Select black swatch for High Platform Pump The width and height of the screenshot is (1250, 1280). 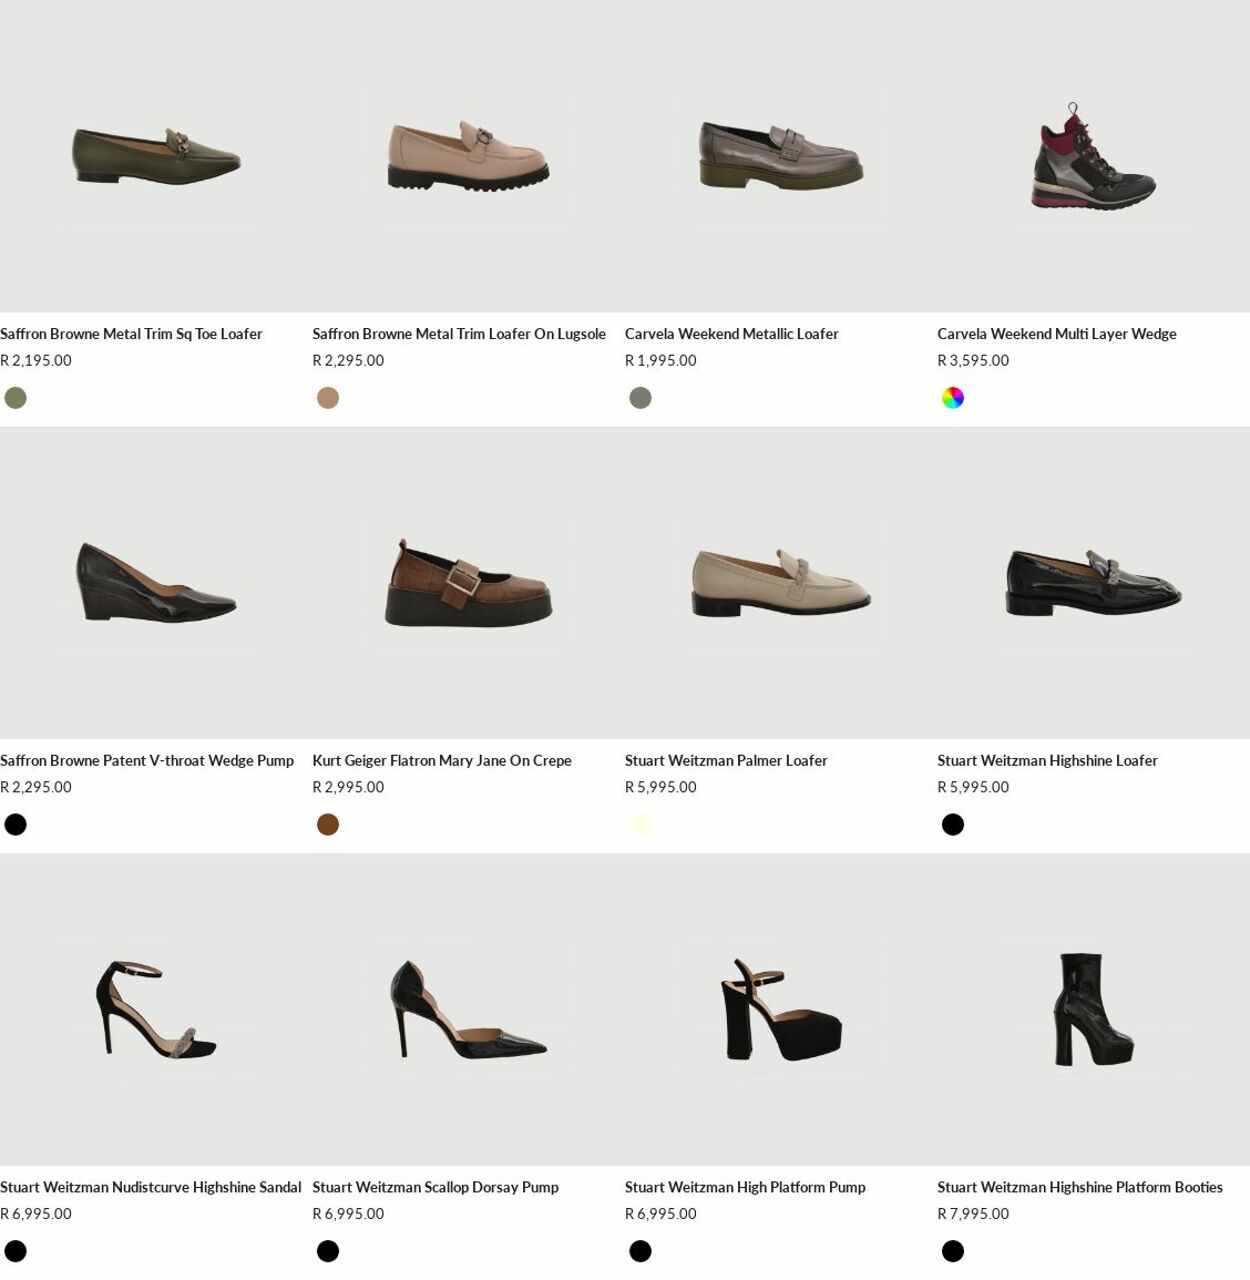pyautogui.click(x=640, y=1251)
